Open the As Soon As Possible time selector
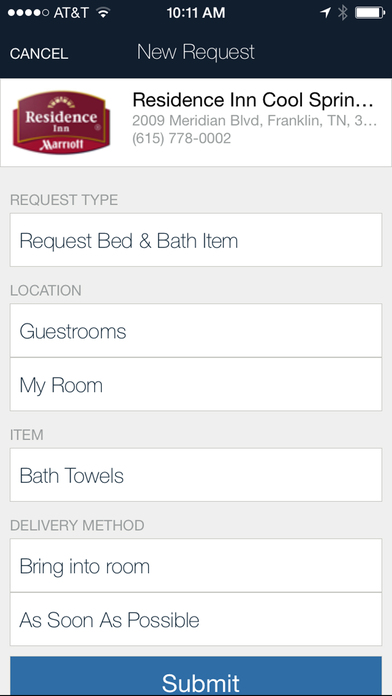This screenshot has height=696, width=392. pyautogui.click(x=196, y=619)
